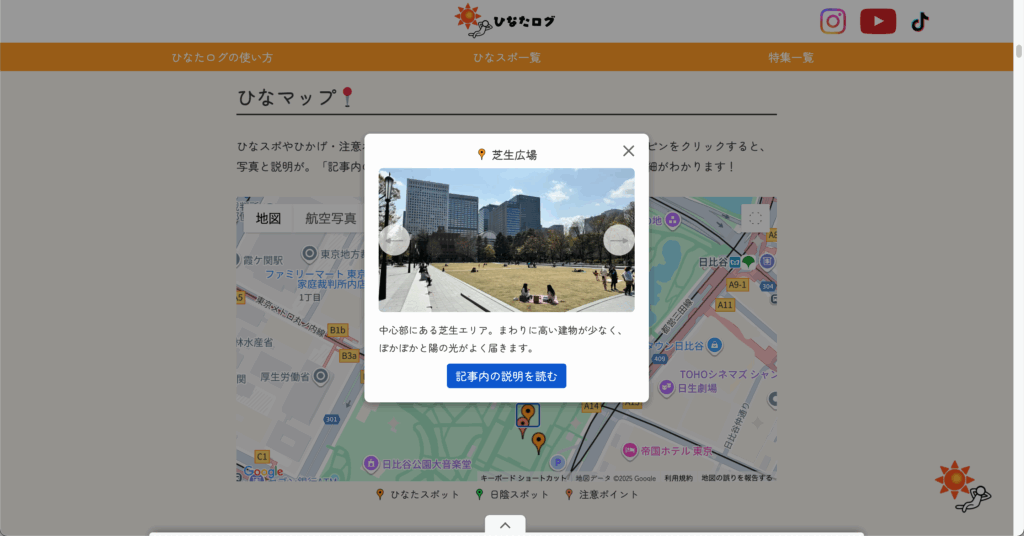Close the 芝生広場 popup
The image size is (1024, 536).
(628, 151)
